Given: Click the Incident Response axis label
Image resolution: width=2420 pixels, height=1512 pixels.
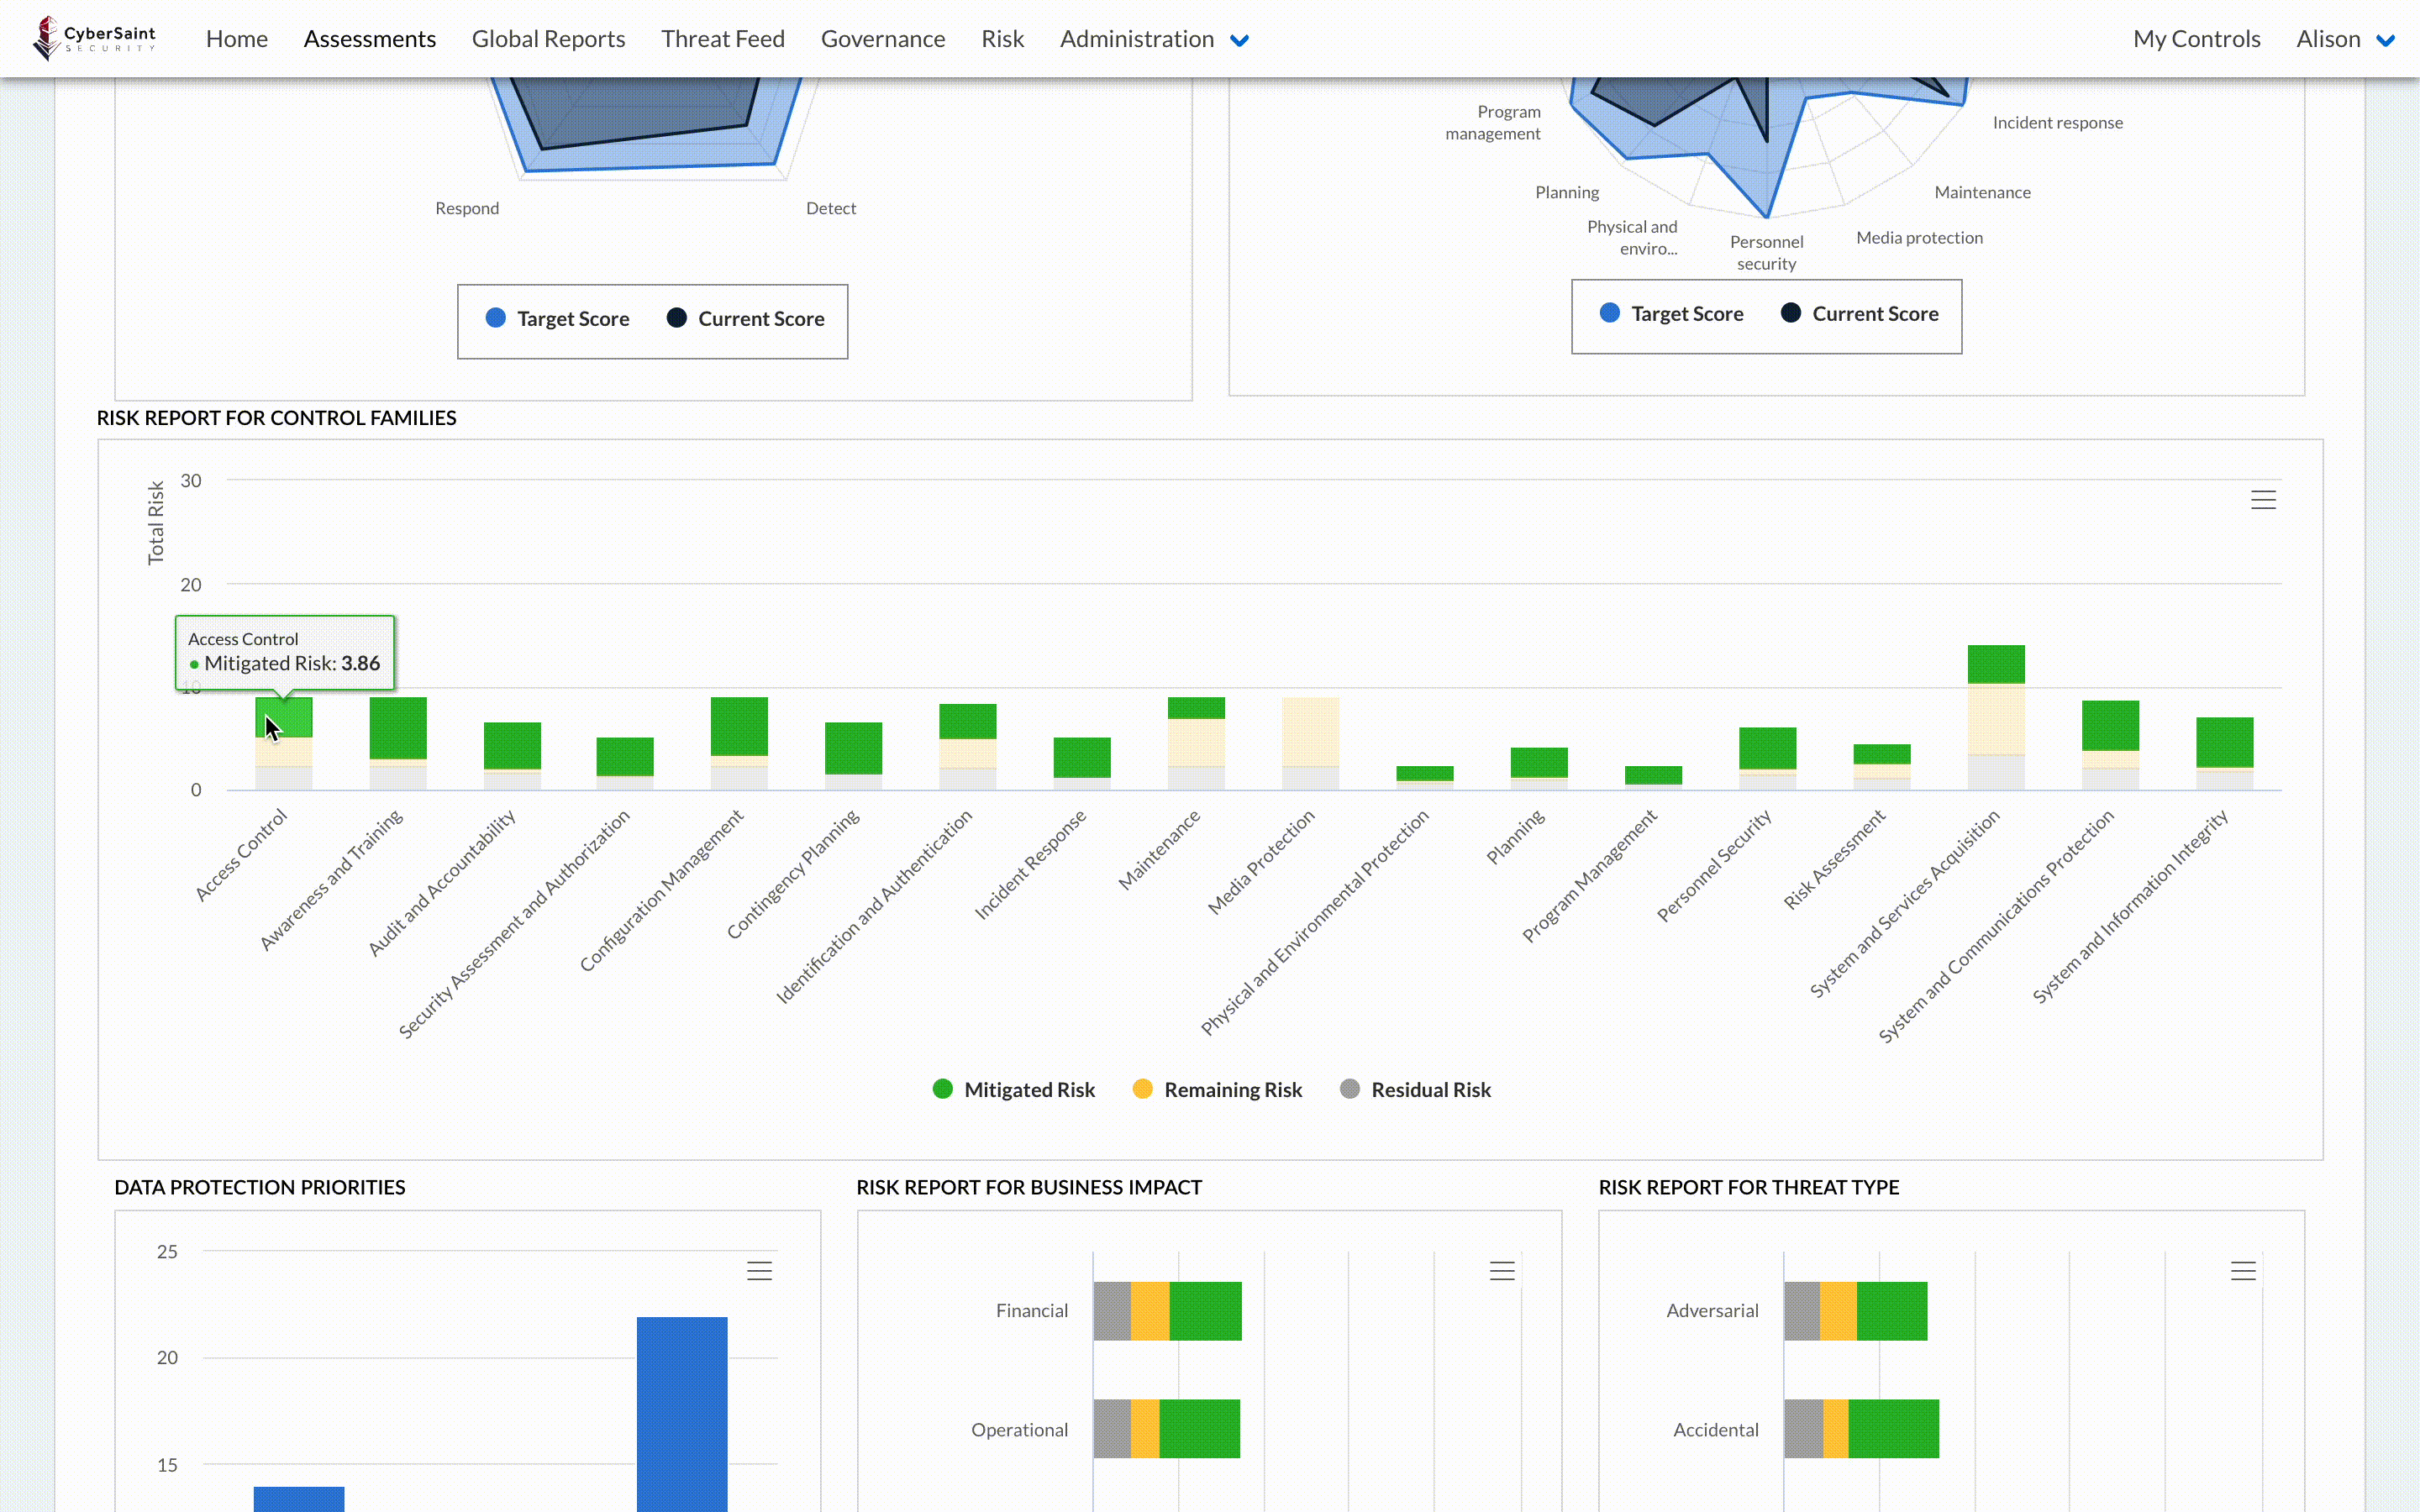Looking at the screenshot, I should tap(1030, 864).
